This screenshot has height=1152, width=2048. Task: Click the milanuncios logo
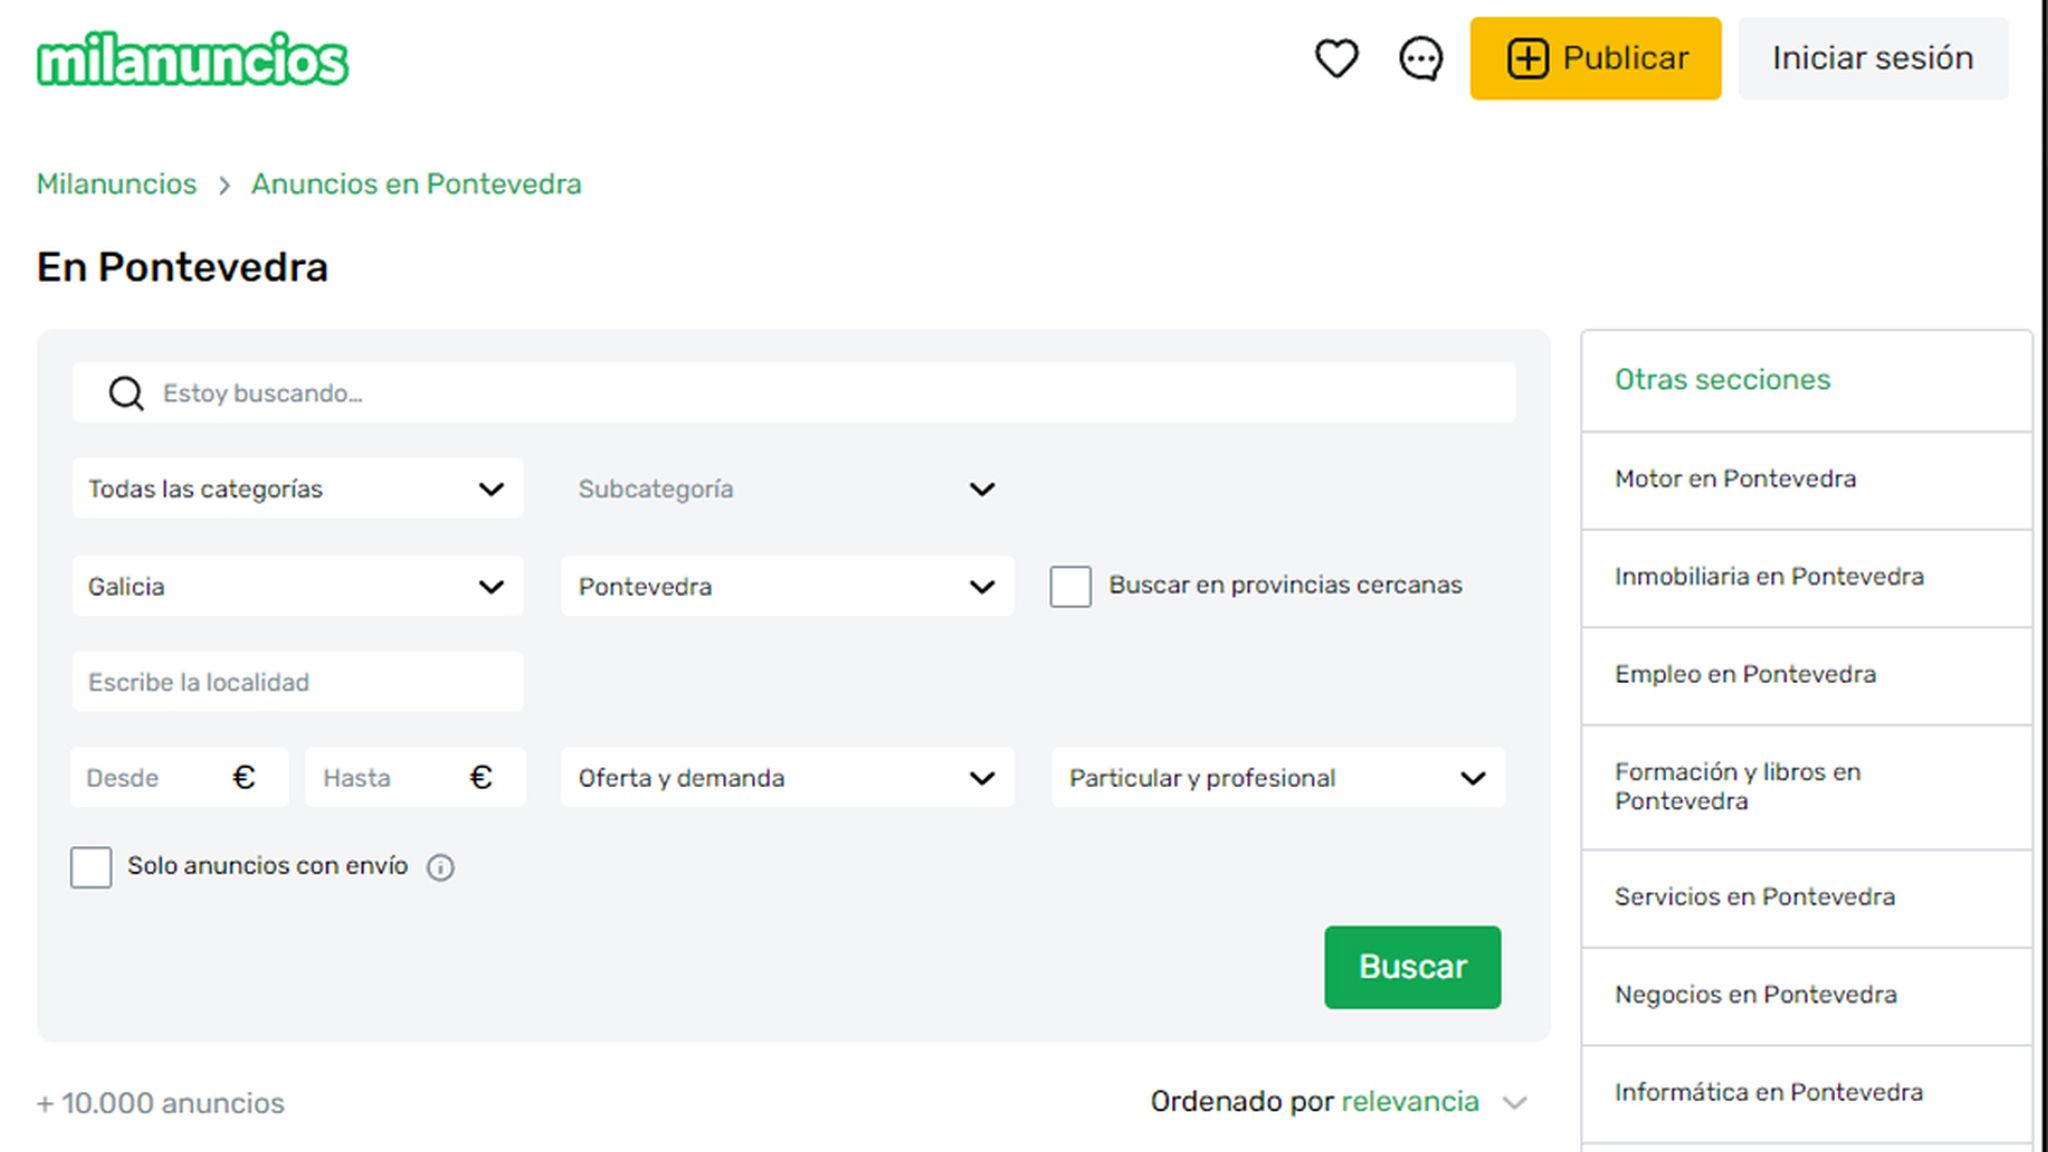192,58
